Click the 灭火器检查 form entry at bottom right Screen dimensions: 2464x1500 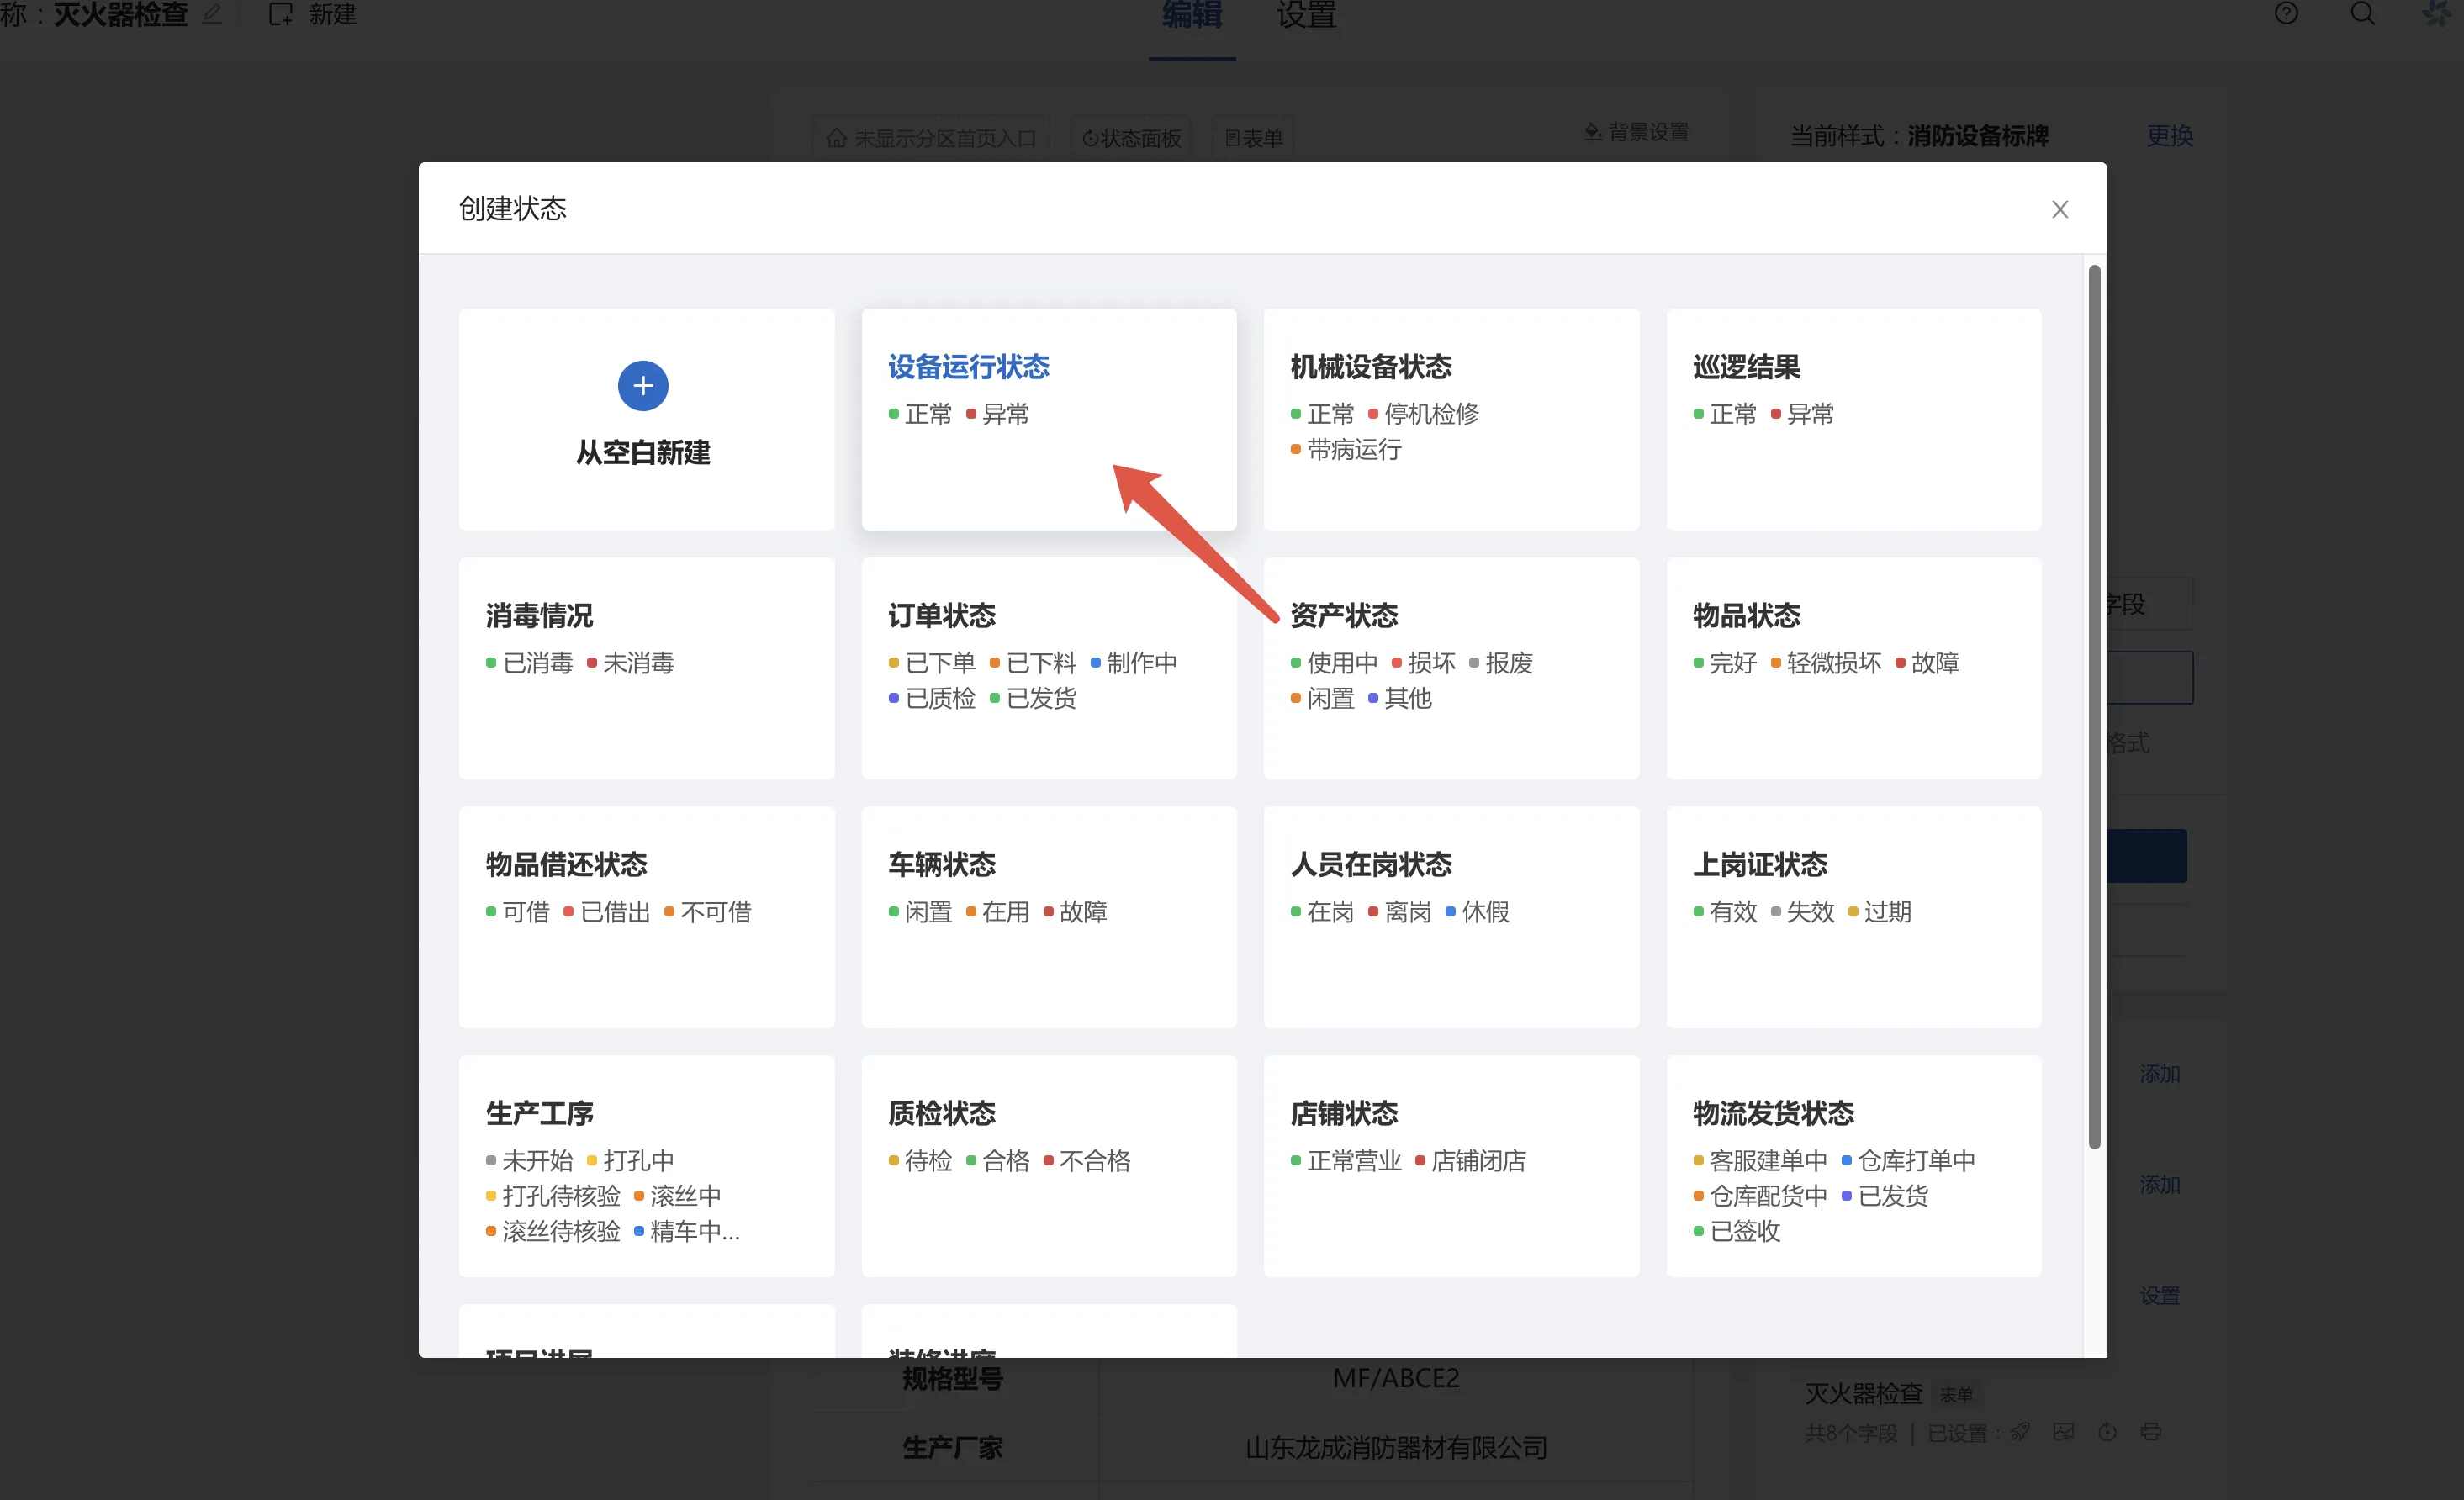pos(1863,1393)
